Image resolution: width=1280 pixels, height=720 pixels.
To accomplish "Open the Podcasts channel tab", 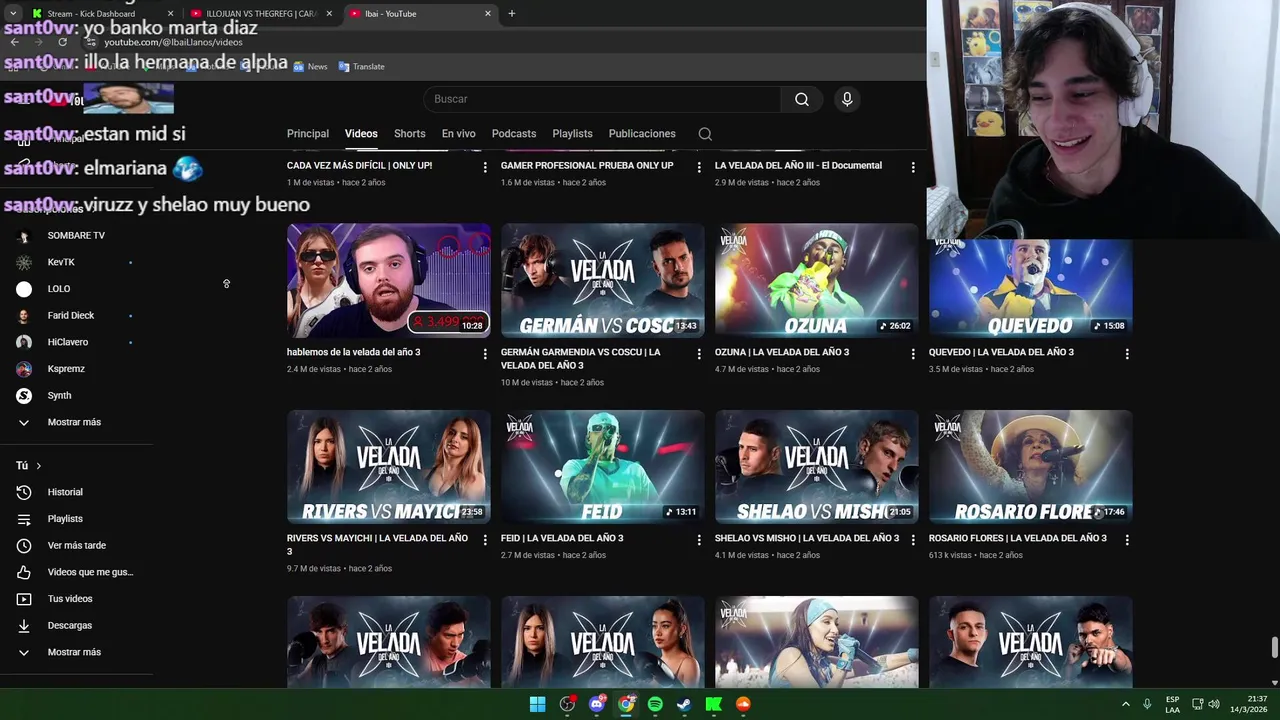I will coord(514,134).
